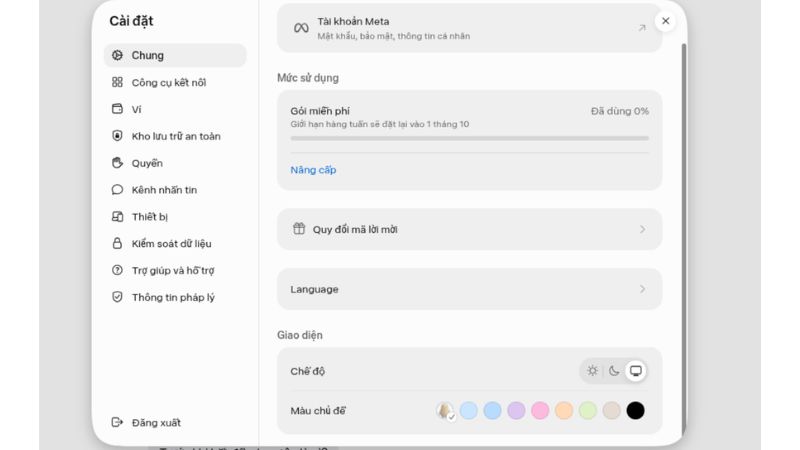Choose the beige theme swatch

click(x=611, y=410)
